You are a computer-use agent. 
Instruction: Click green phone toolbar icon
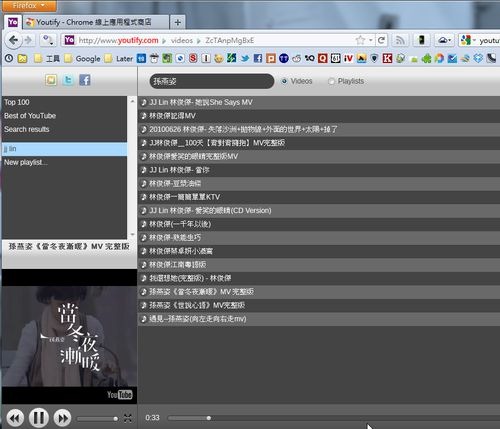tap(422, 40)
